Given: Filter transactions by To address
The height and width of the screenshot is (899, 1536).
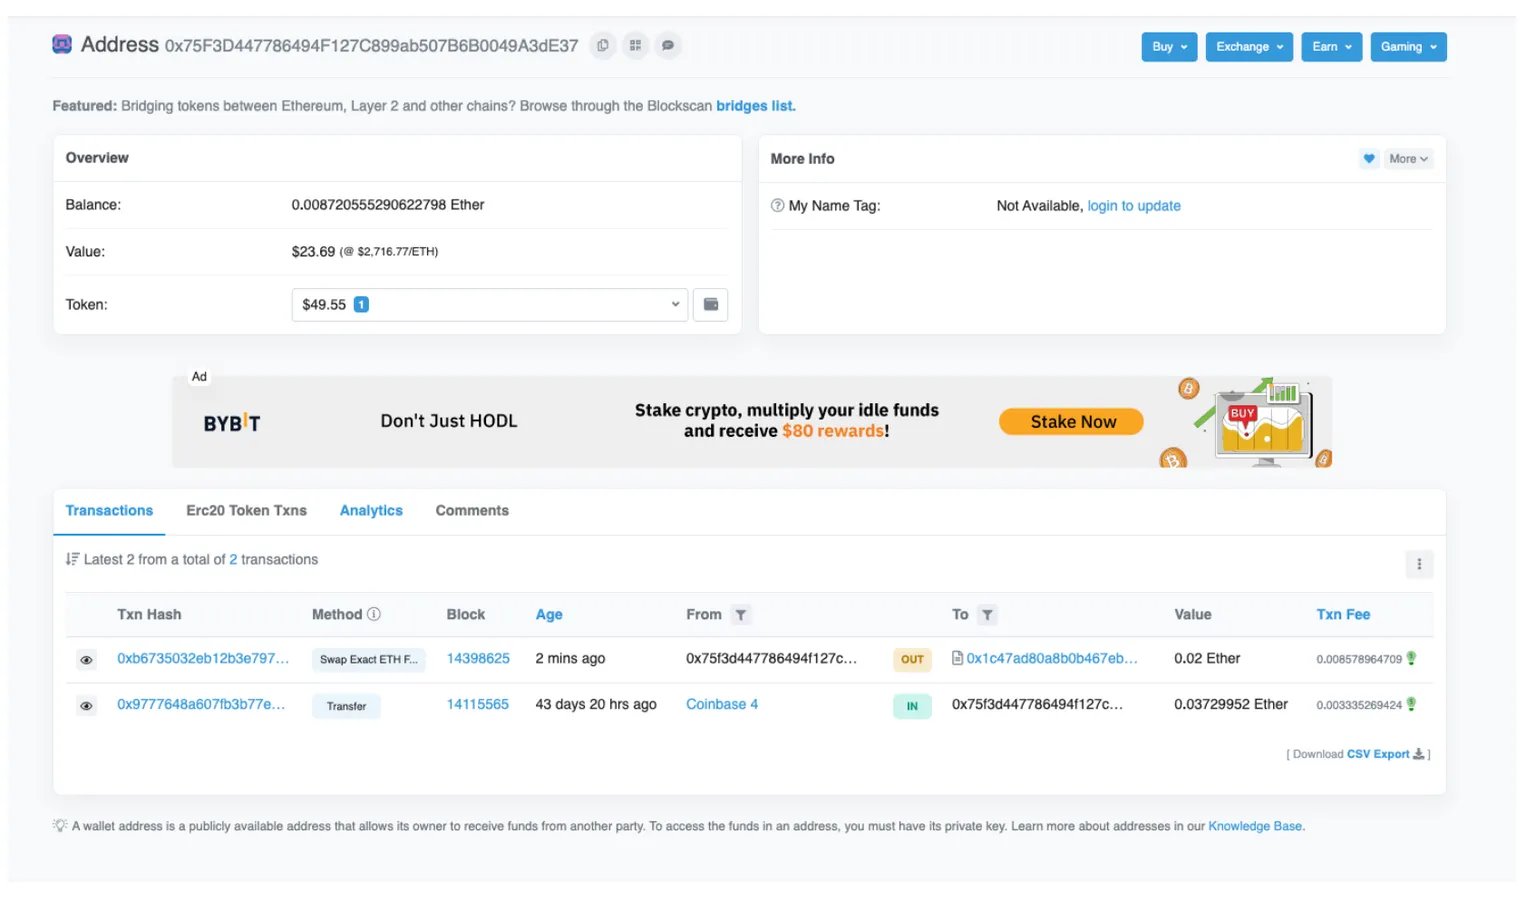Looking at the screenshot, I should [x=987, y=615].
